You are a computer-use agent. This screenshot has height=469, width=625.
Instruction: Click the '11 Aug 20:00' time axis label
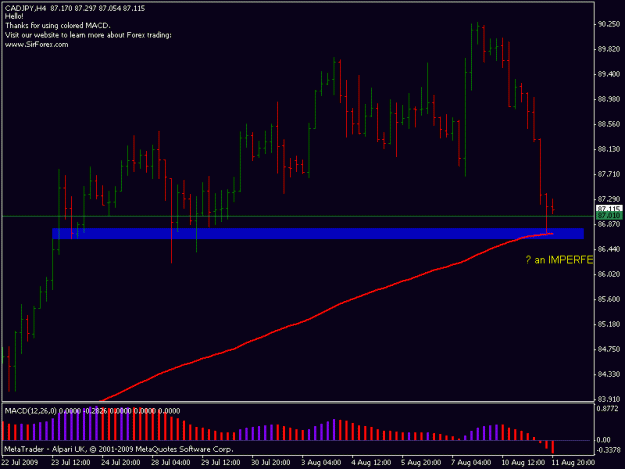(x=574, y=463)
